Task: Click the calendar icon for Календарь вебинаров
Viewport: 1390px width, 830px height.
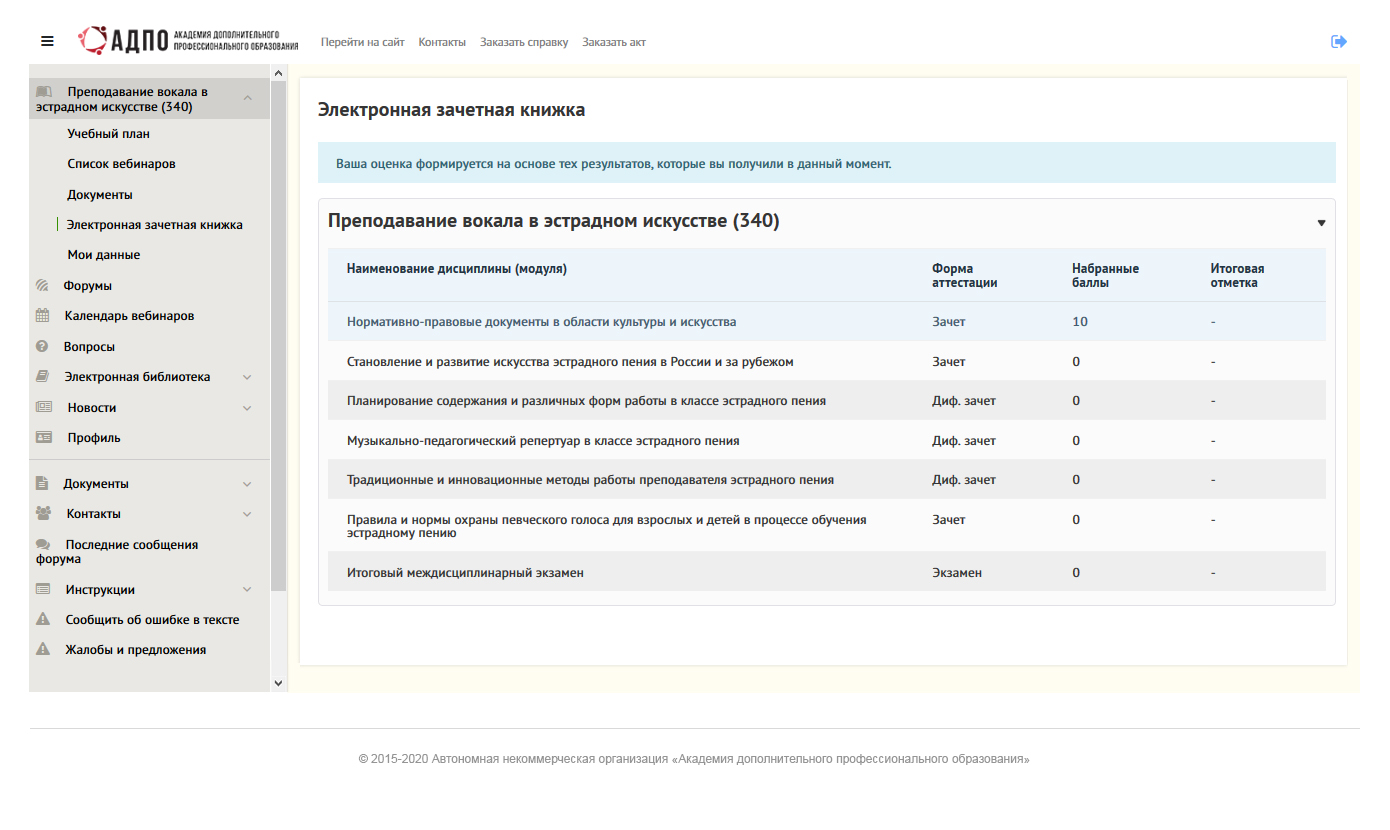Action: [x=42, y=316]
